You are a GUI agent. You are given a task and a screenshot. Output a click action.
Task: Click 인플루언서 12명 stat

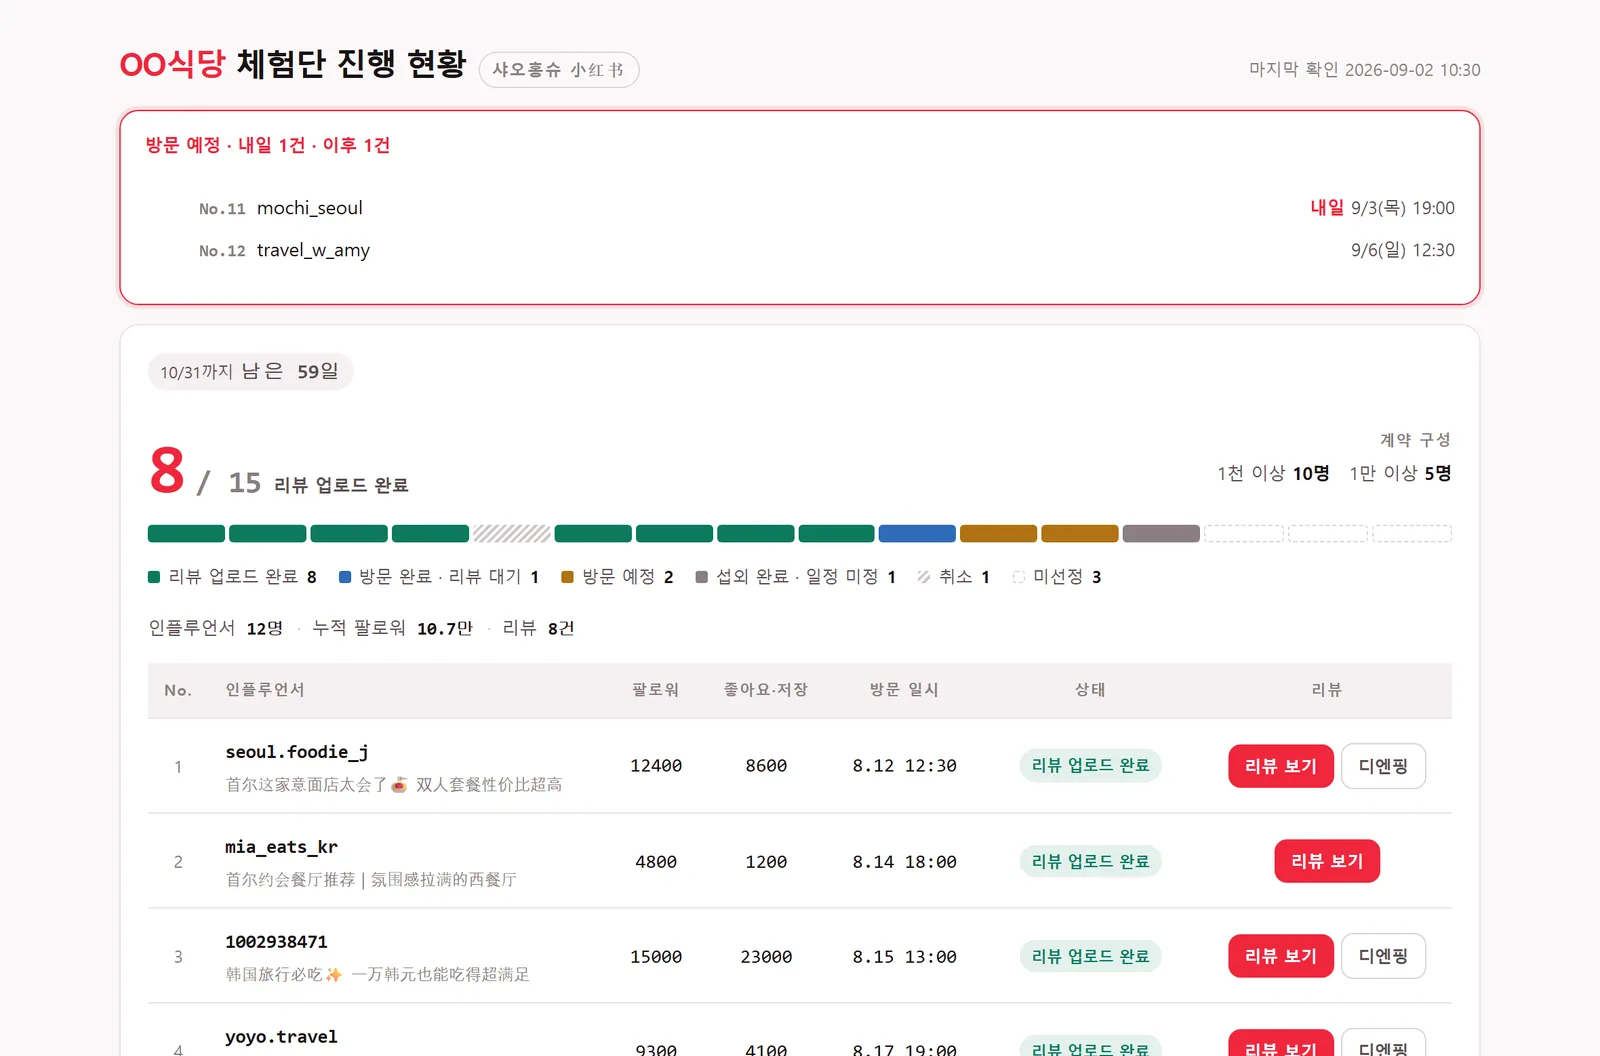tap(216, 628)
